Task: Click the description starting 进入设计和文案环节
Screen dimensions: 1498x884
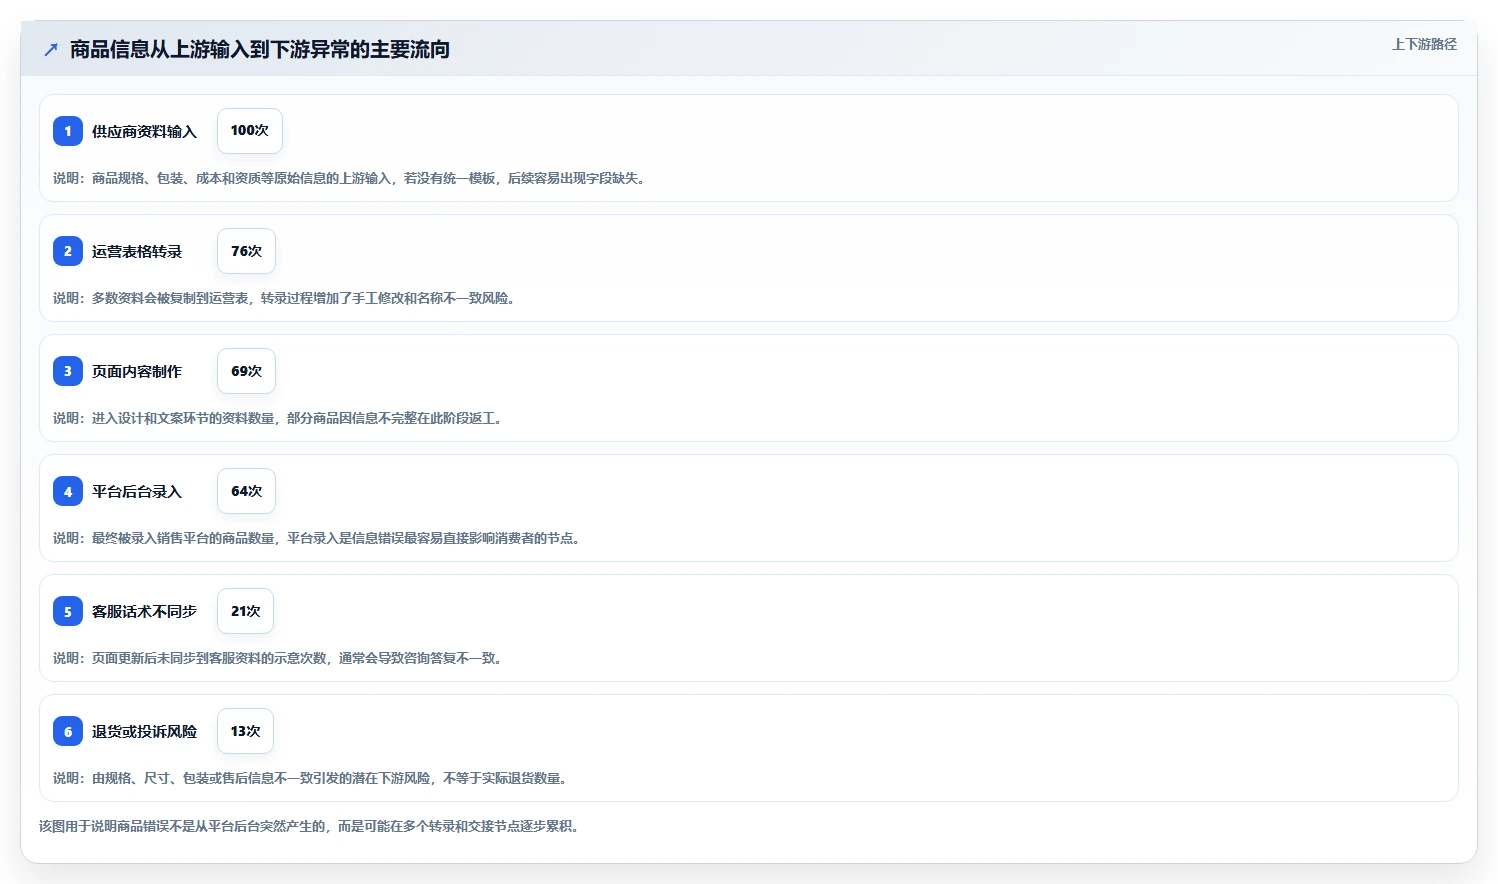Action: tap(280, 418)
